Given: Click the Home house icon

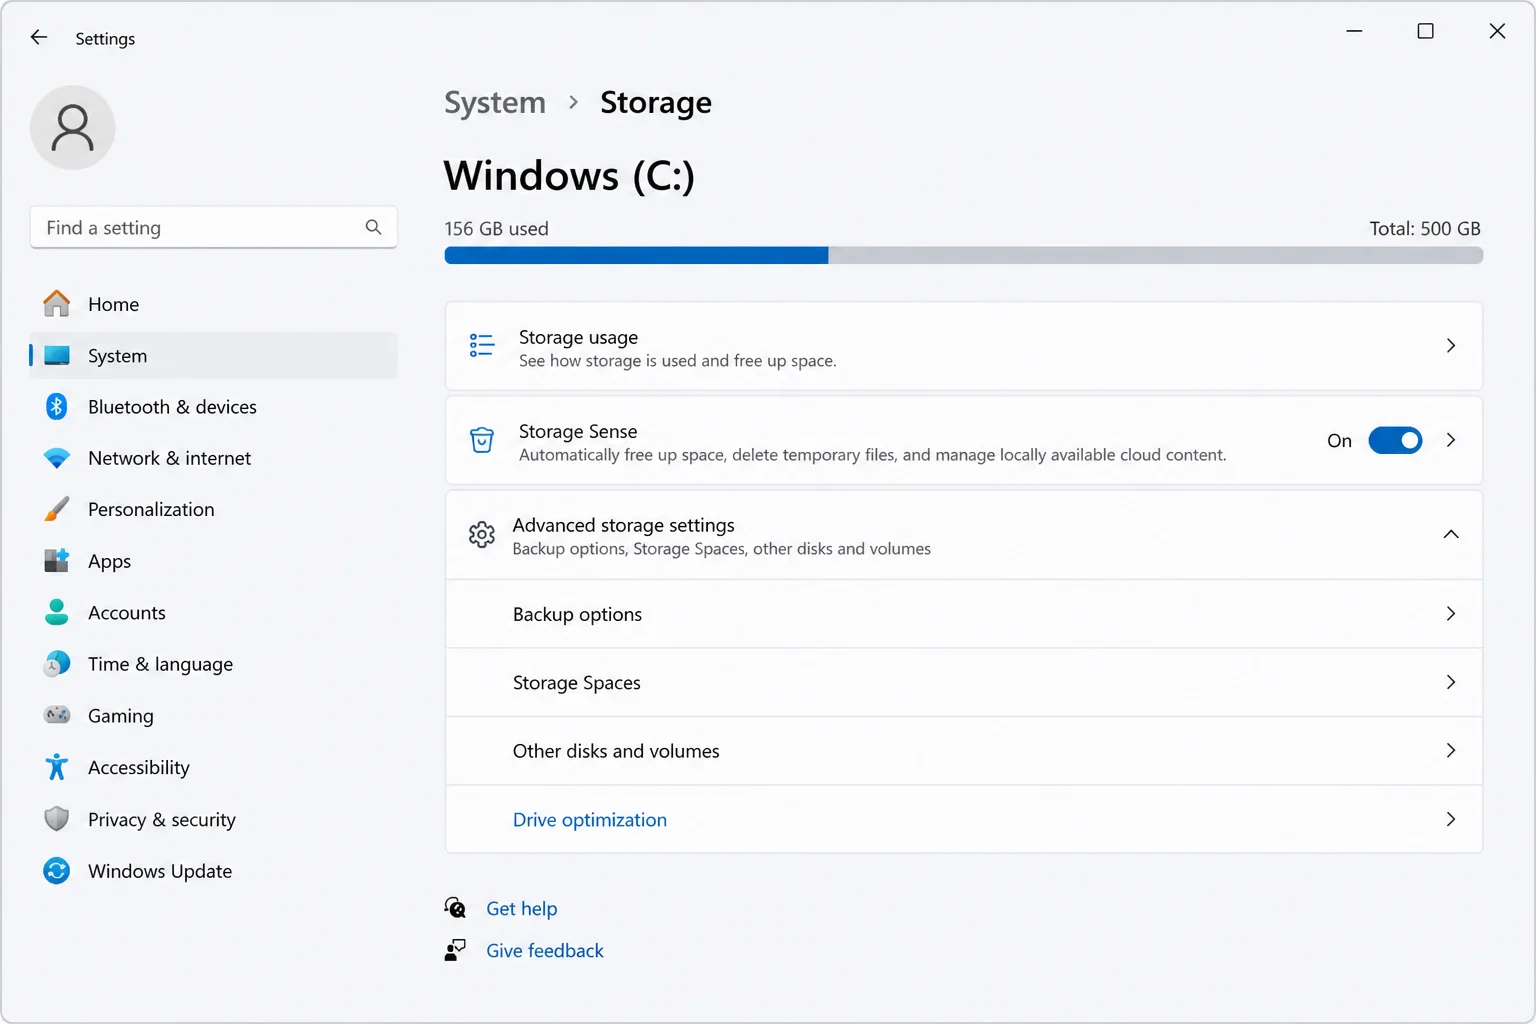Looking at the screenshot, I should tap(57, 304).
